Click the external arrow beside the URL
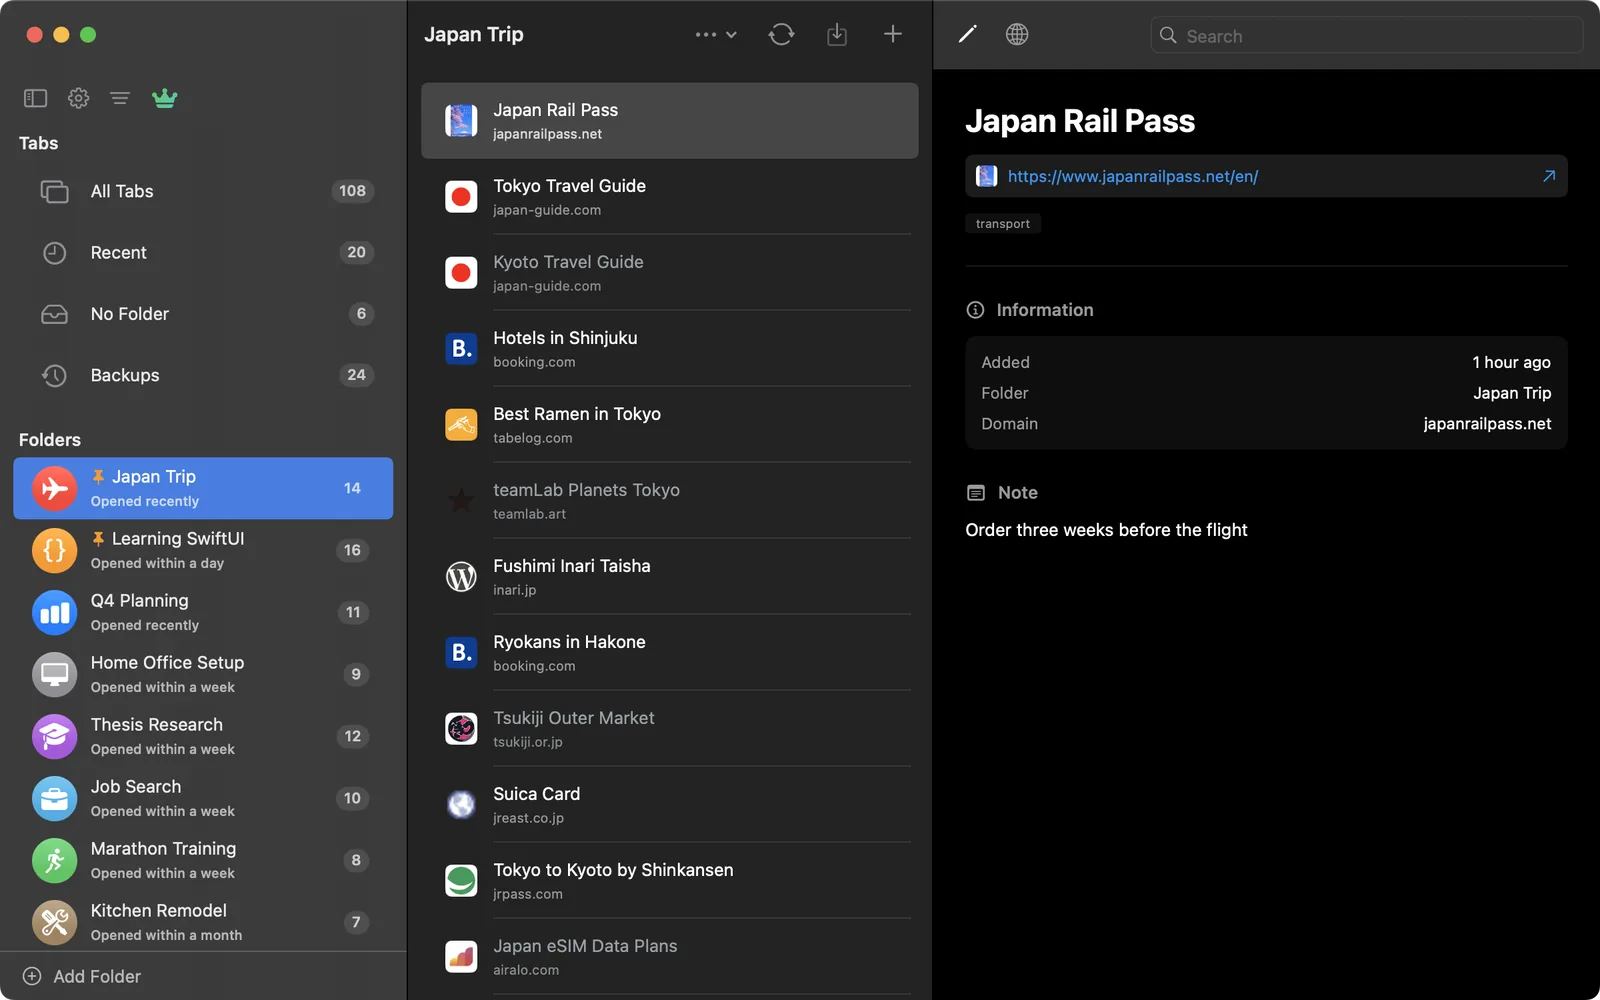The width and height of the screenshot is (1600, 1000). 1549,176
